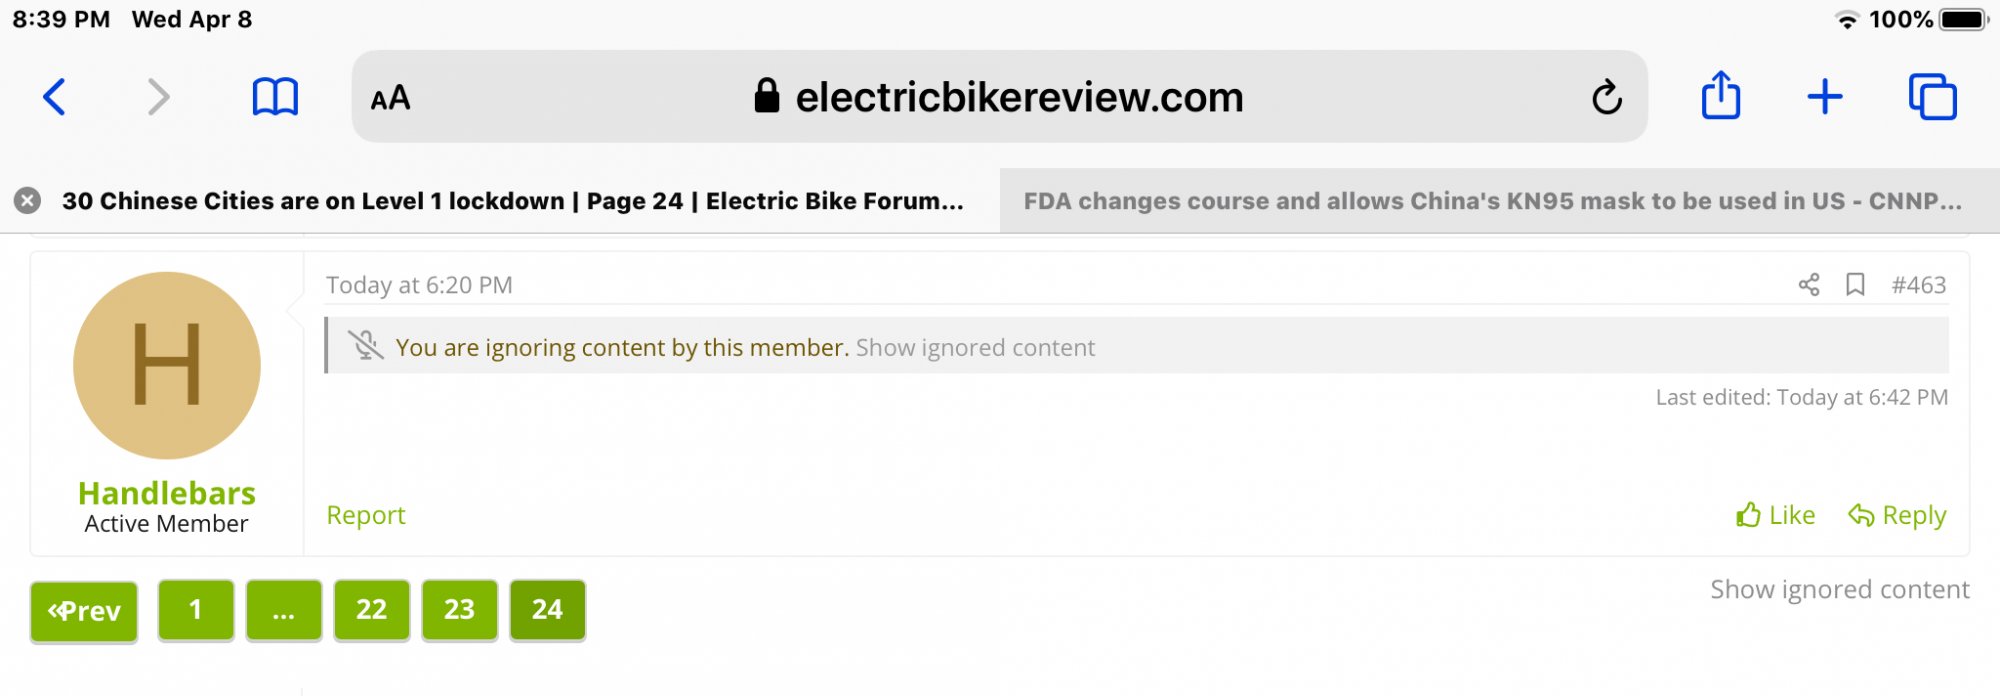Share post #463 using the share icon

(x=1809, y=285)
